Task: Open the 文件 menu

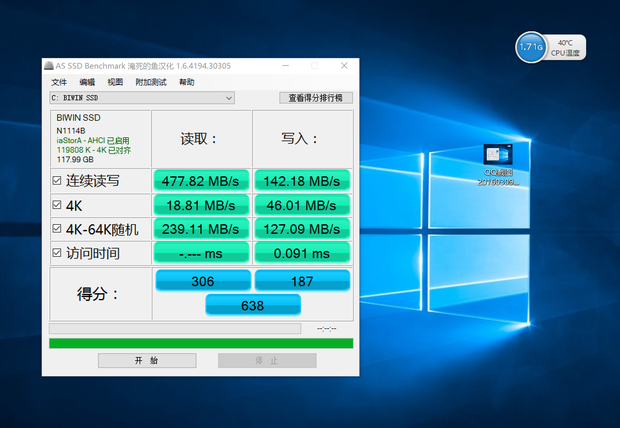Action: pos(59,82)
